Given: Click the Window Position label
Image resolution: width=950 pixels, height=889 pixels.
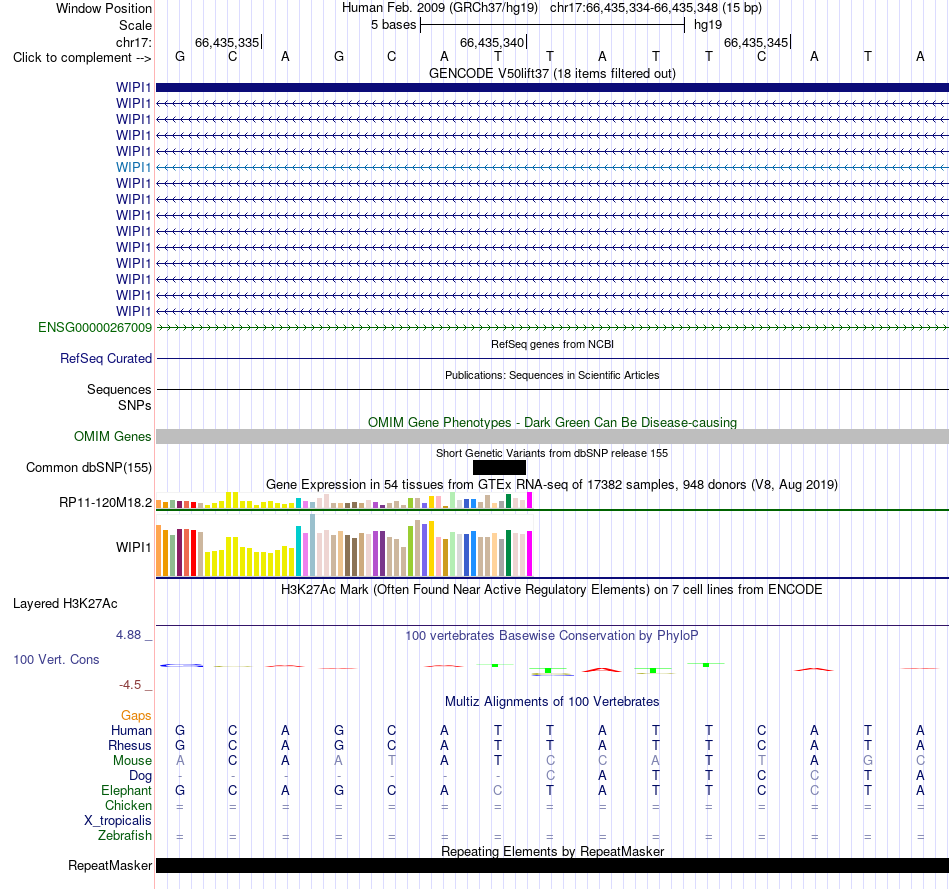Looking at the screenshot, I should point(104,8).
